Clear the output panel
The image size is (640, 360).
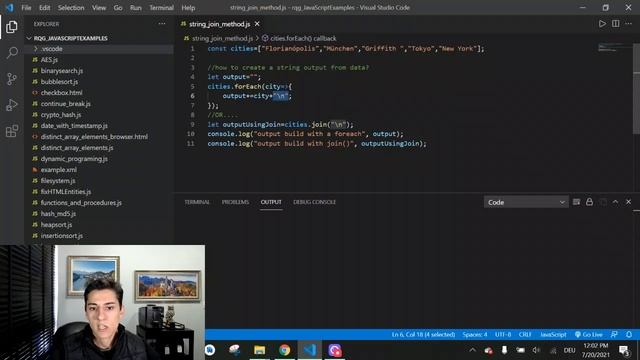tap(576, 202)
